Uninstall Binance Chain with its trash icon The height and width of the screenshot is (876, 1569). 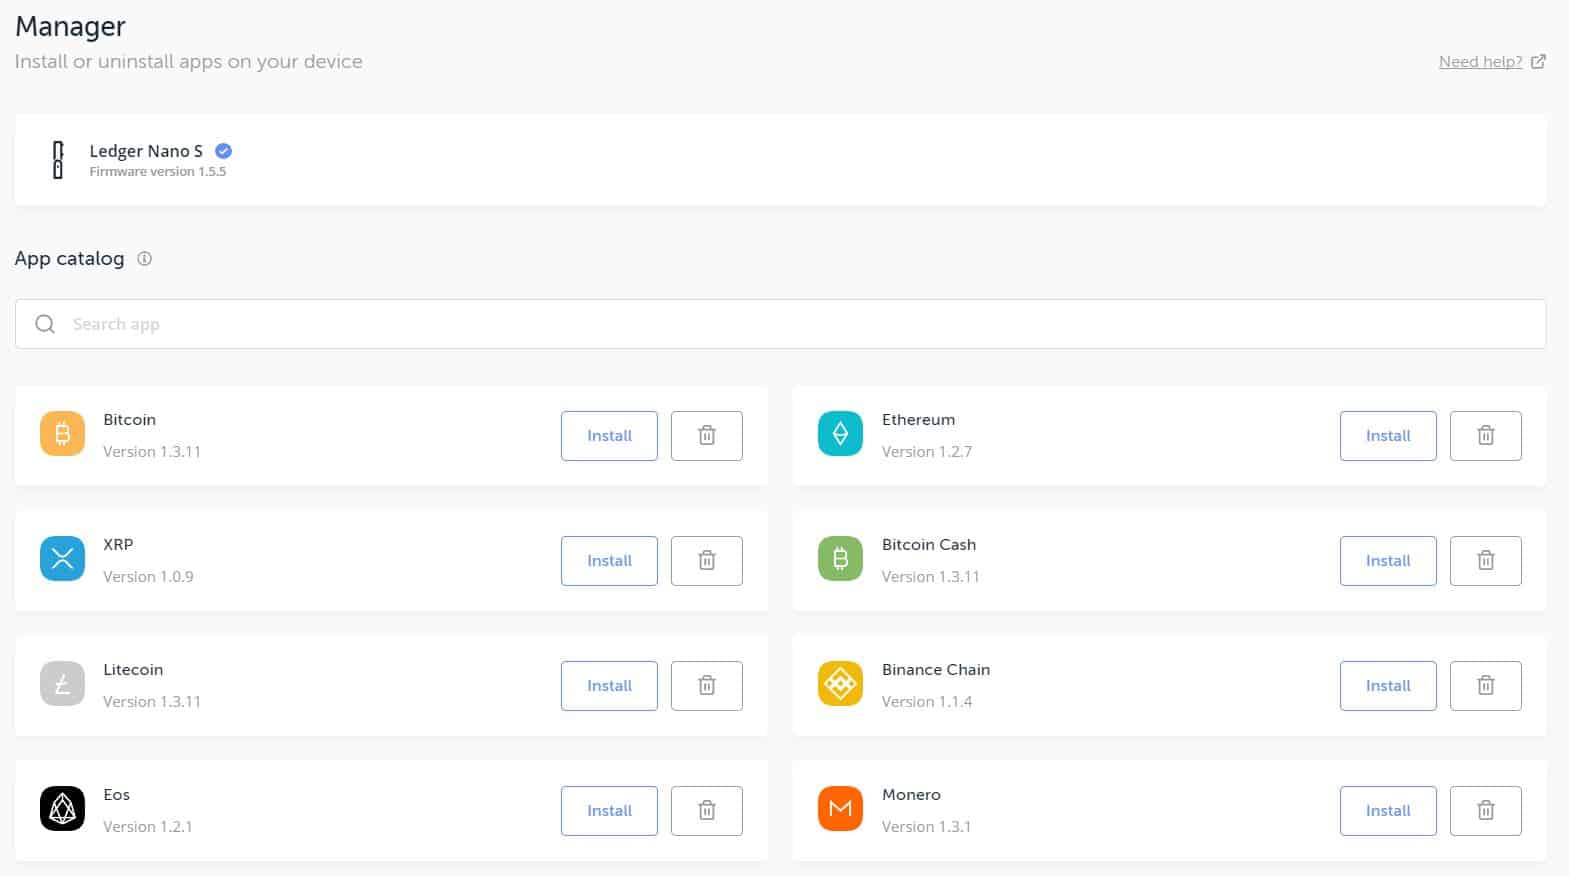[1486, 686]
